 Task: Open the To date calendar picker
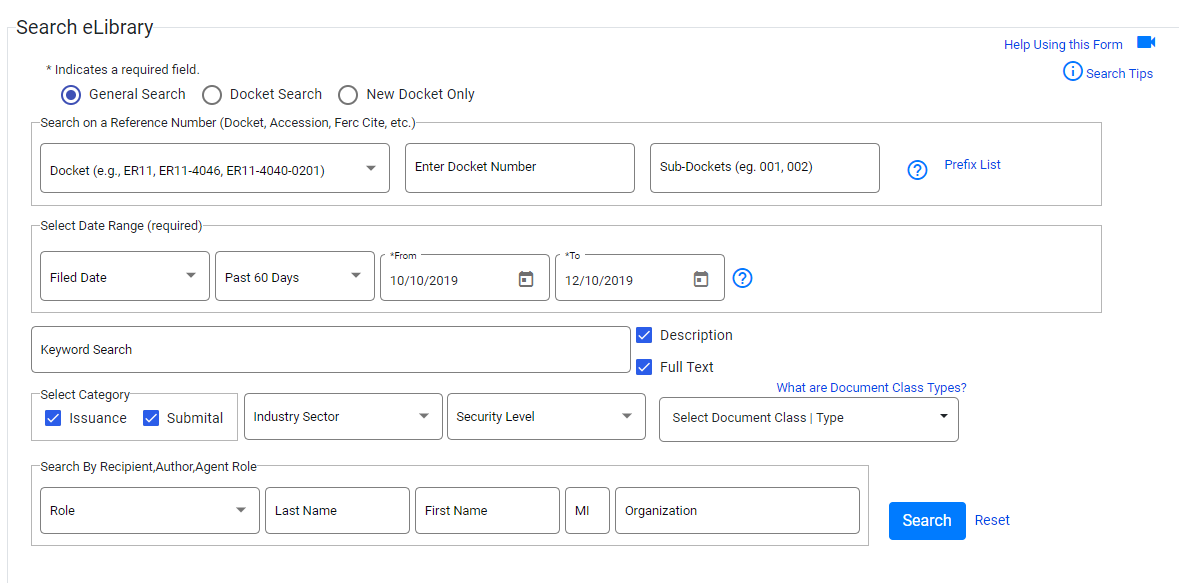coord(700,279)
